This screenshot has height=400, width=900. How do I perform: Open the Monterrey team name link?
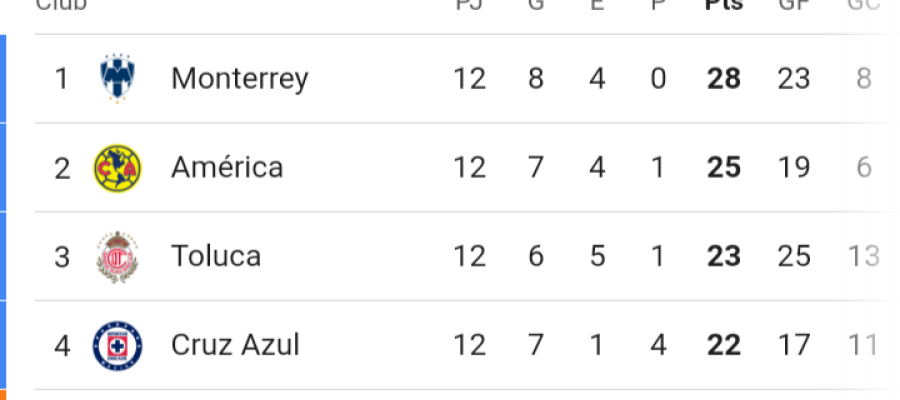point(240,78)
